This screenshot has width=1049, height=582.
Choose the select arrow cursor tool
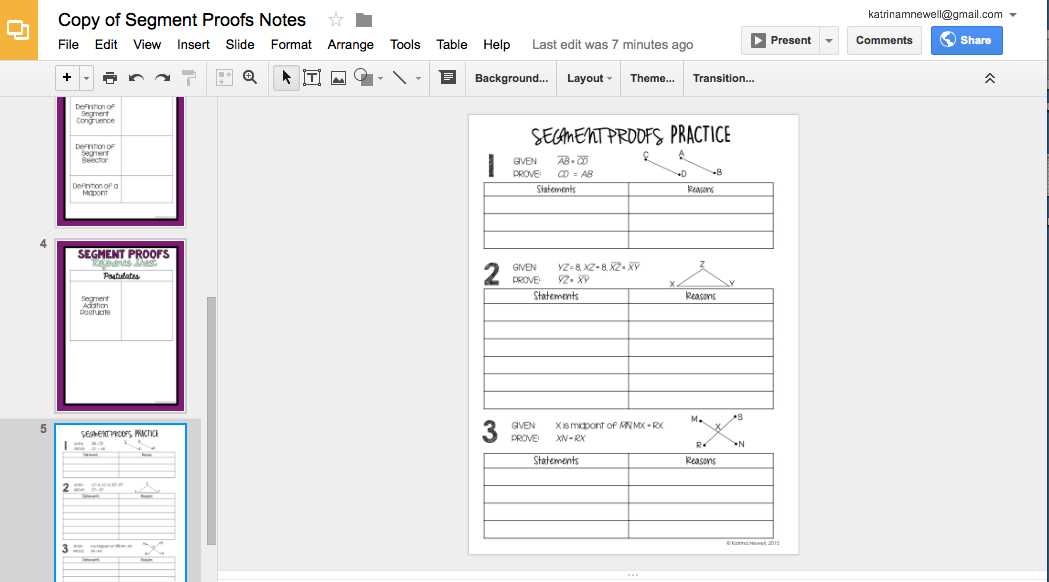[286, 78]
